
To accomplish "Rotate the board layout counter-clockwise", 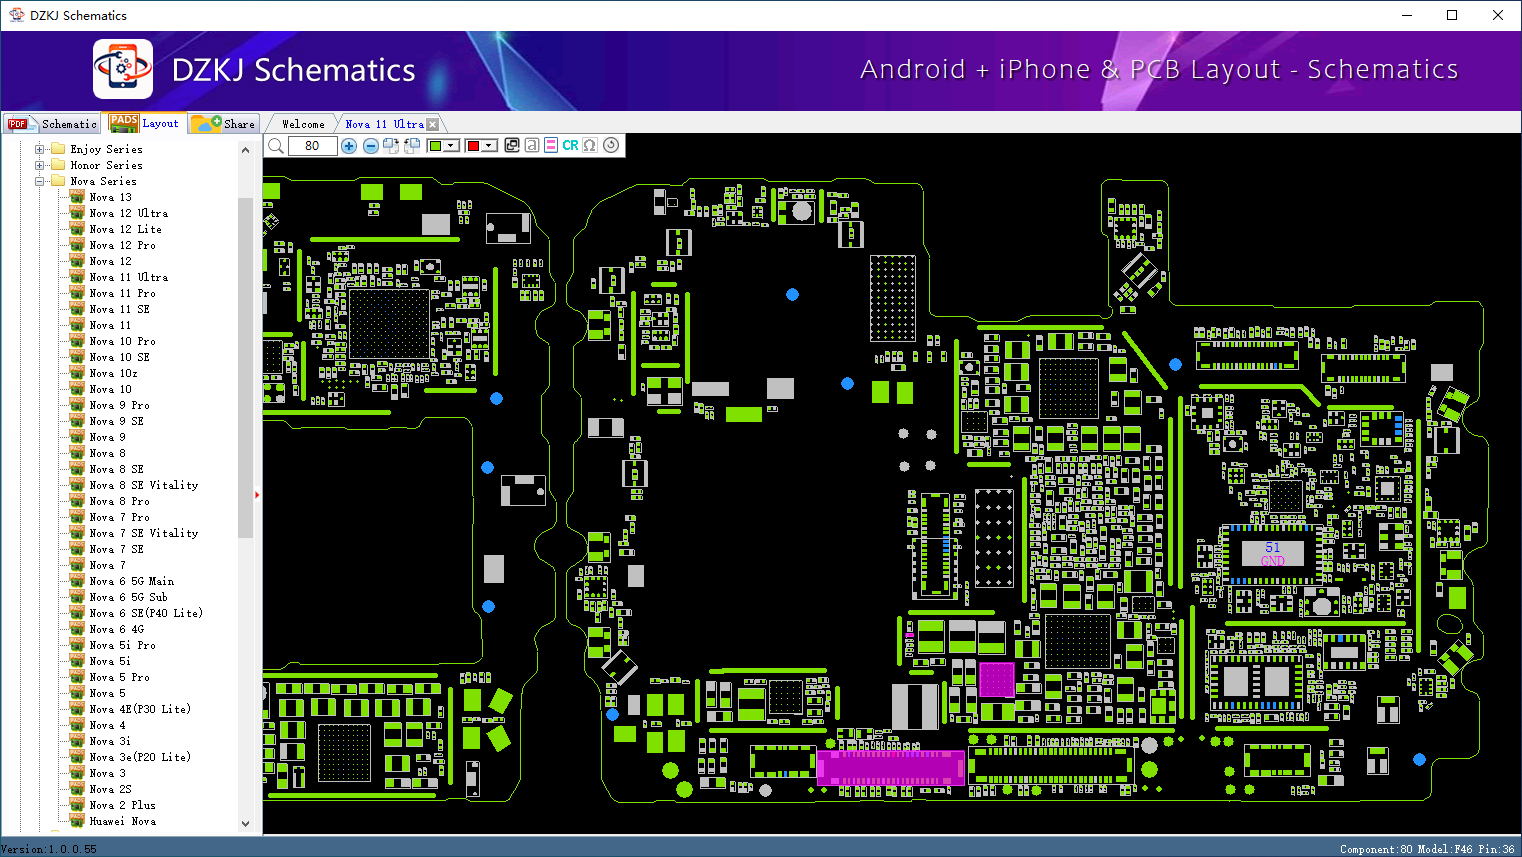I will pyautogui.click(x=411, y=146).
